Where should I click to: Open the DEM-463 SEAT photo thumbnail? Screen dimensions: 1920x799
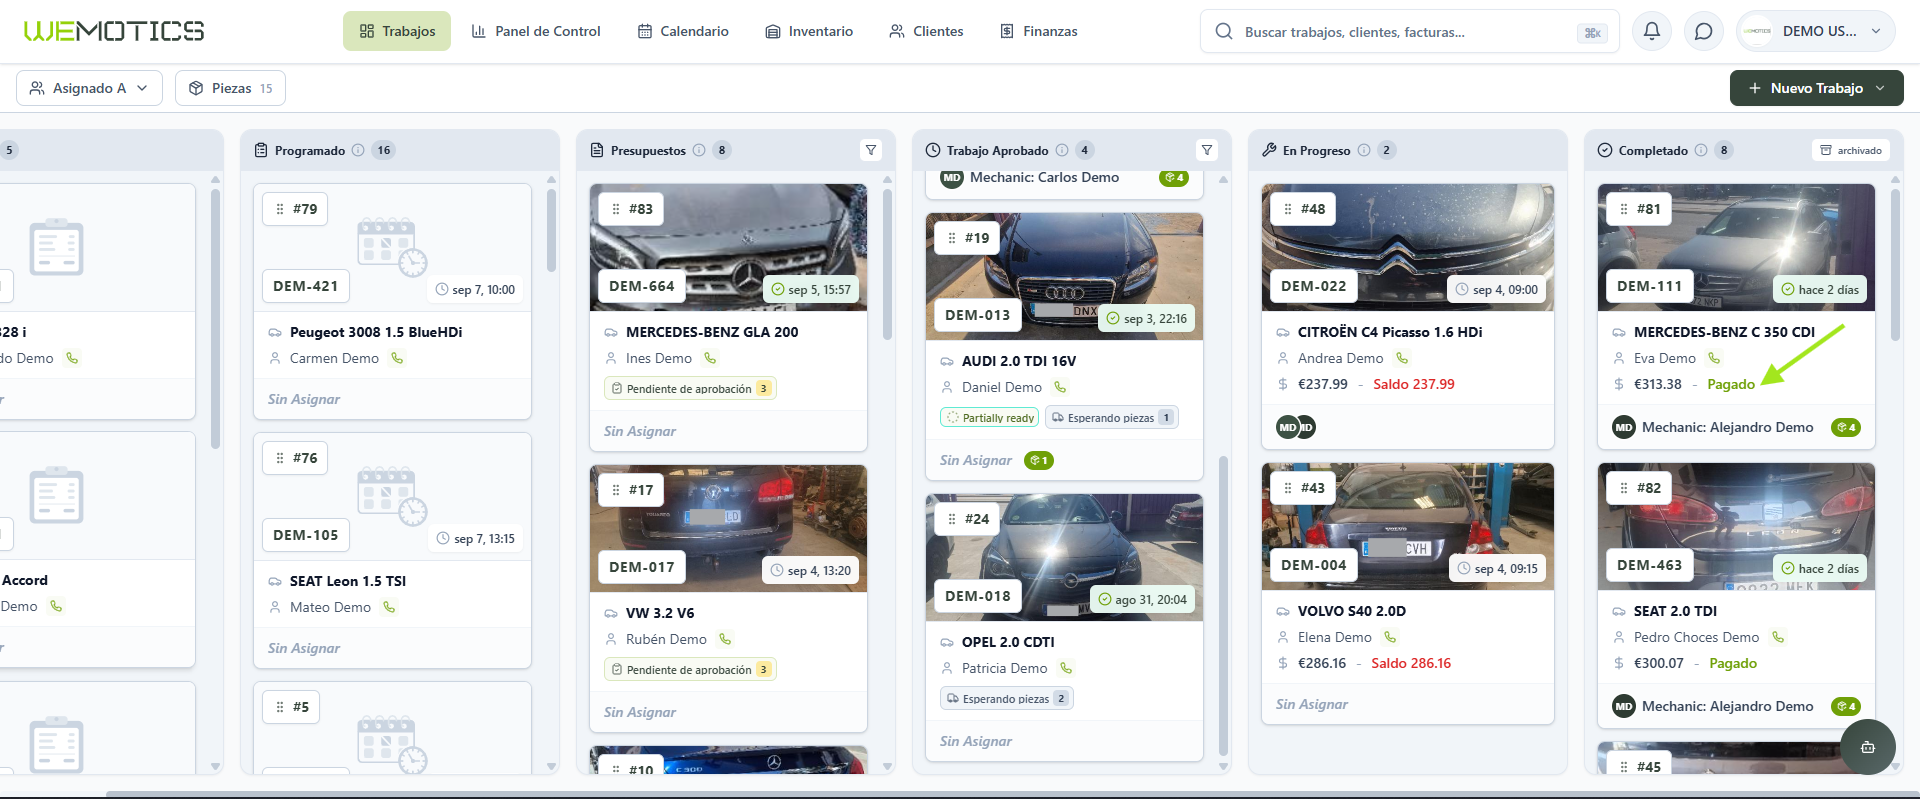tap(1736, 526)
